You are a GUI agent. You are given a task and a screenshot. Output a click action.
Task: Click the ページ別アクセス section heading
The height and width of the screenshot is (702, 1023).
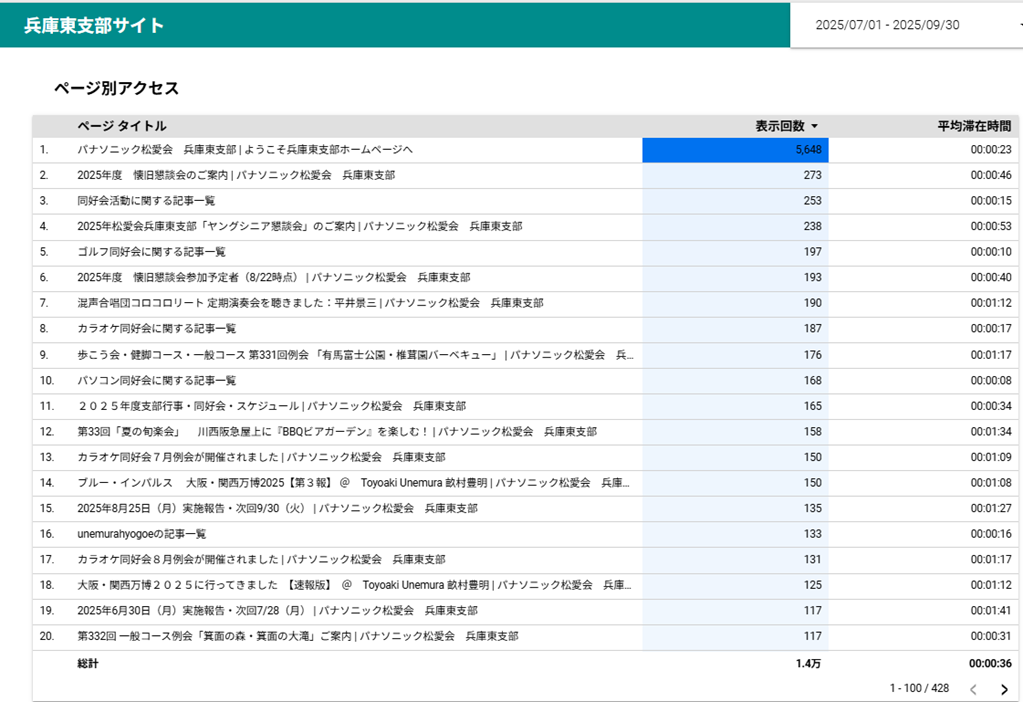point(116,88)
